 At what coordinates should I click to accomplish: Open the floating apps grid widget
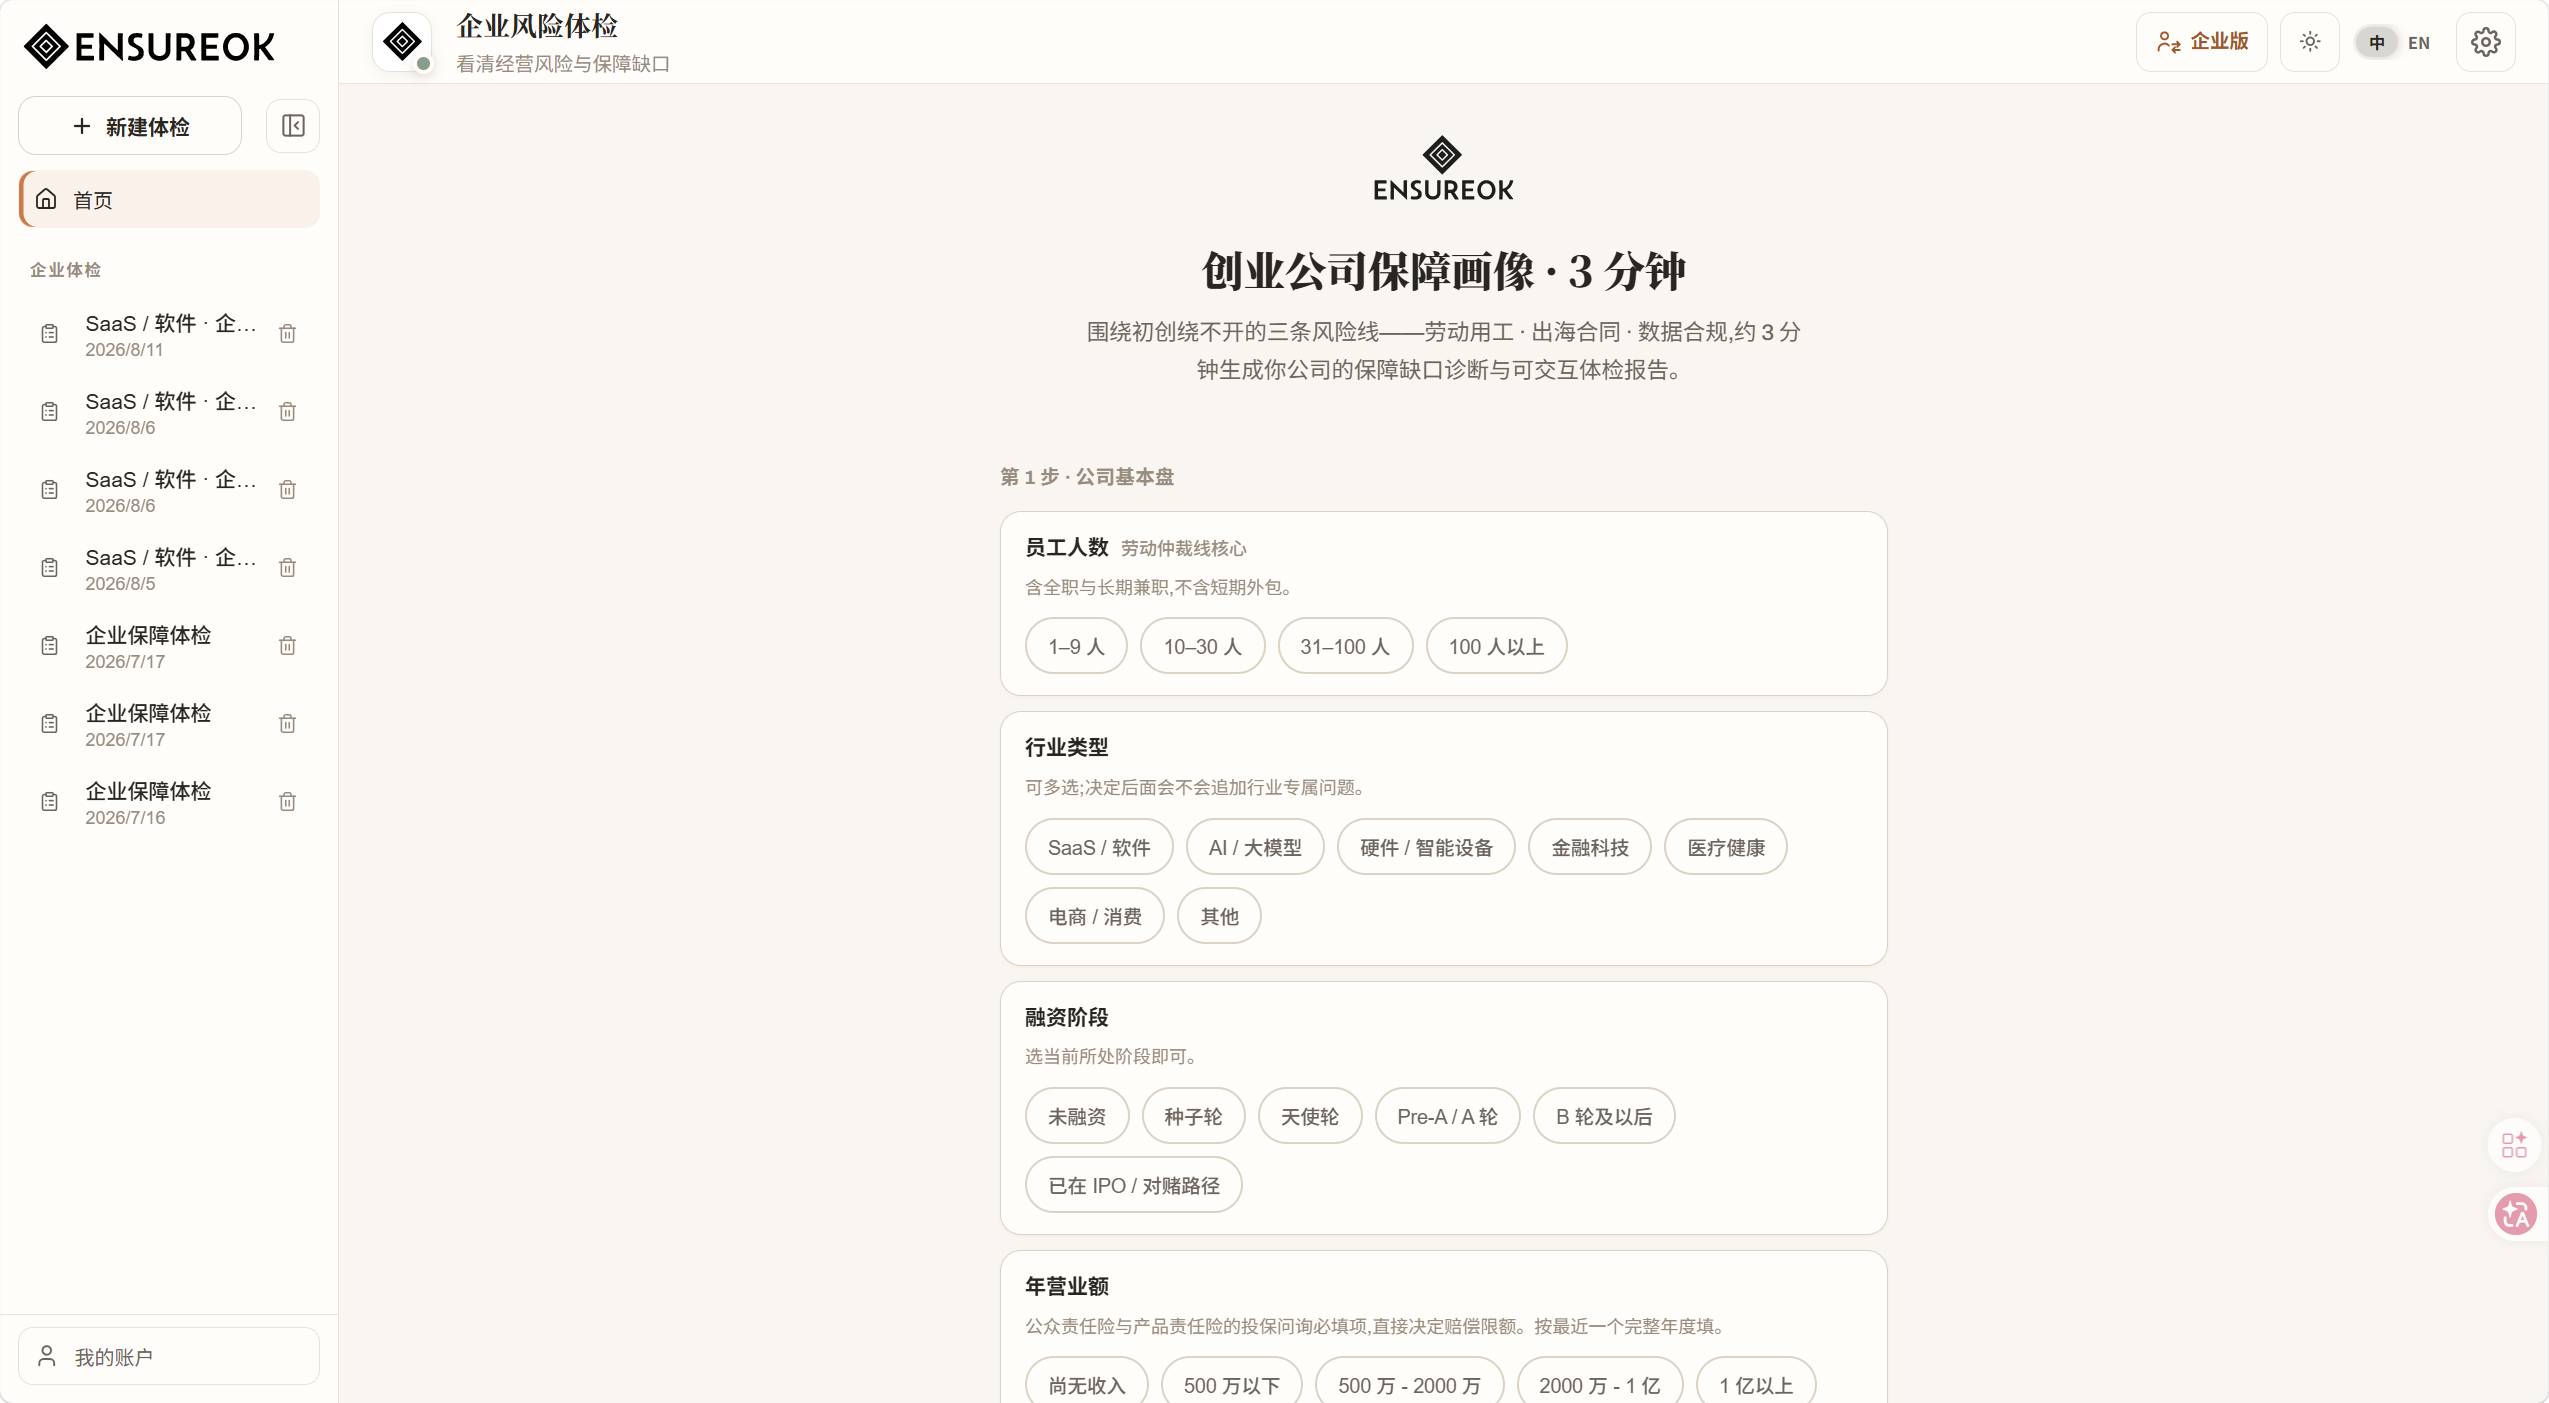point(2514,1144)
